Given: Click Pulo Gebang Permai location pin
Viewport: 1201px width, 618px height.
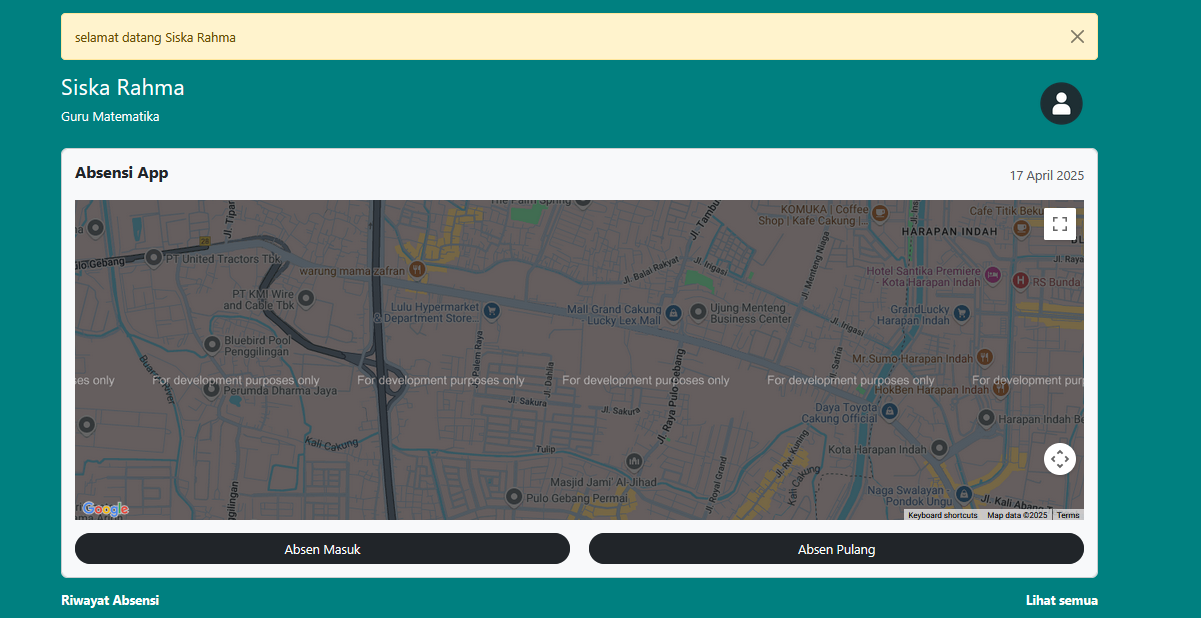Looking at the screenshot, I should click(x=514, y=496).
